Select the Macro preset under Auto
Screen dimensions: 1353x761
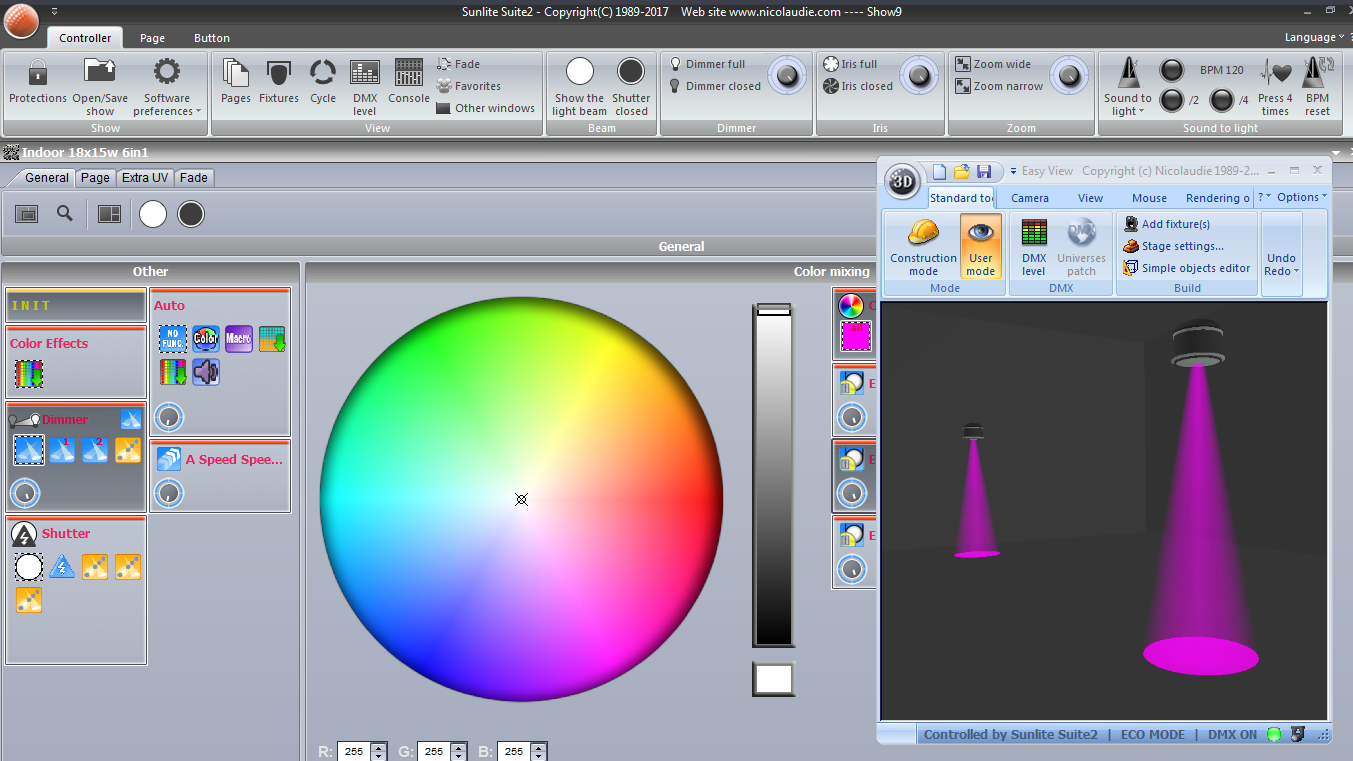click(238, 339)
